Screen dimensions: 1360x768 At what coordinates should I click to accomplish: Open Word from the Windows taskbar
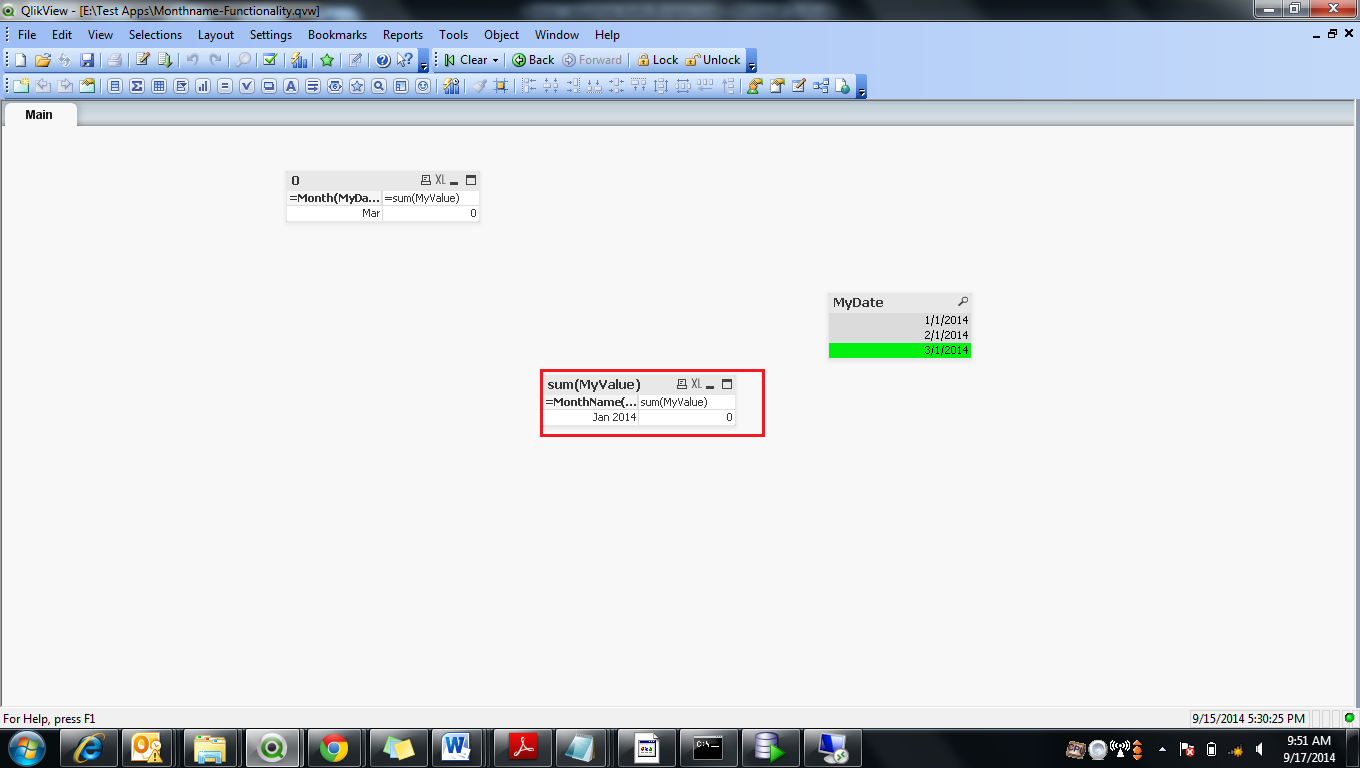tap(456, 747)
